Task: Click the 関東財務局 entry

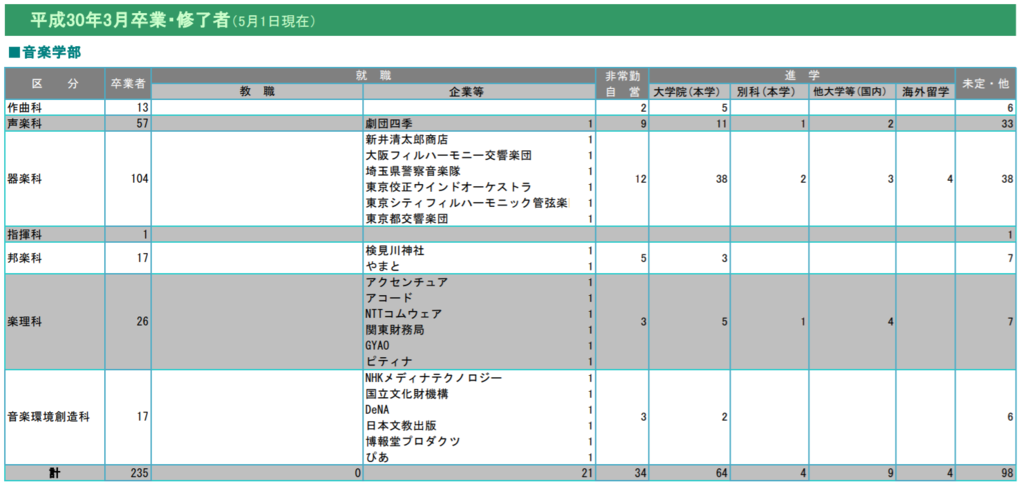Action: [x=395, y=330]
